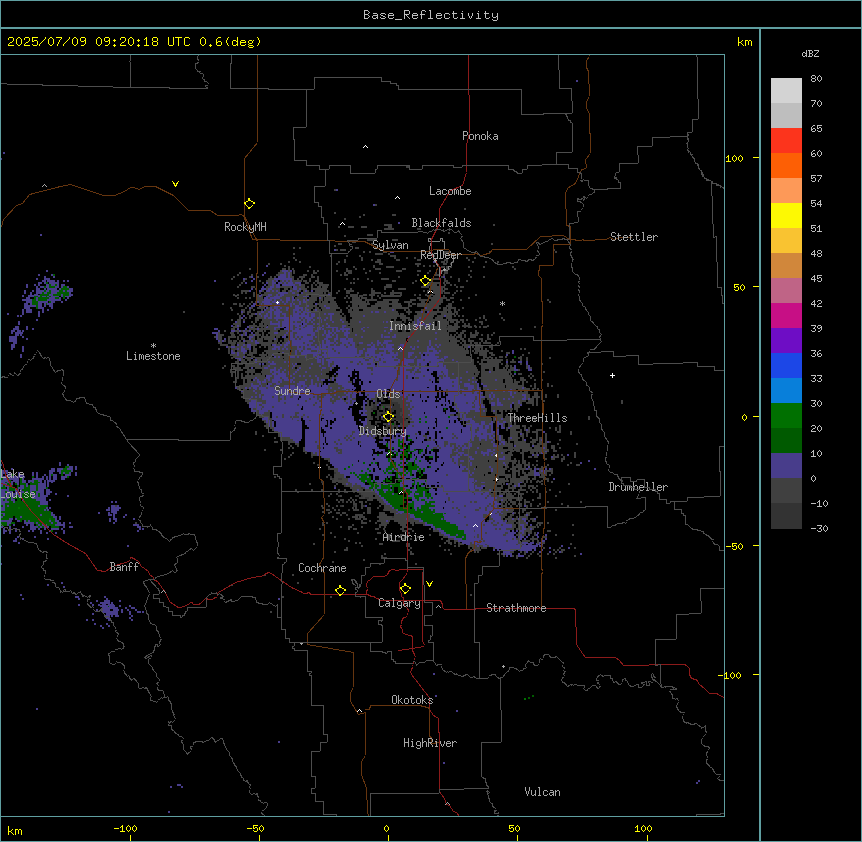Click the 100 tick on the bottom axis
Viewport: 862px width, 842px height.
(643, 828)
